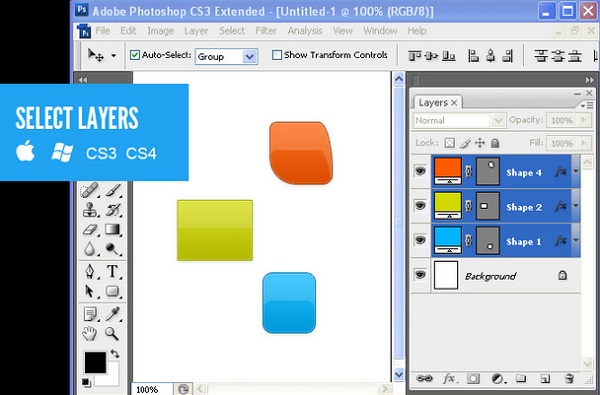The width and height of the screenshot is (600, 395).
Task: Hide the Shape 2 layer
Action: (x=420, y=206)
